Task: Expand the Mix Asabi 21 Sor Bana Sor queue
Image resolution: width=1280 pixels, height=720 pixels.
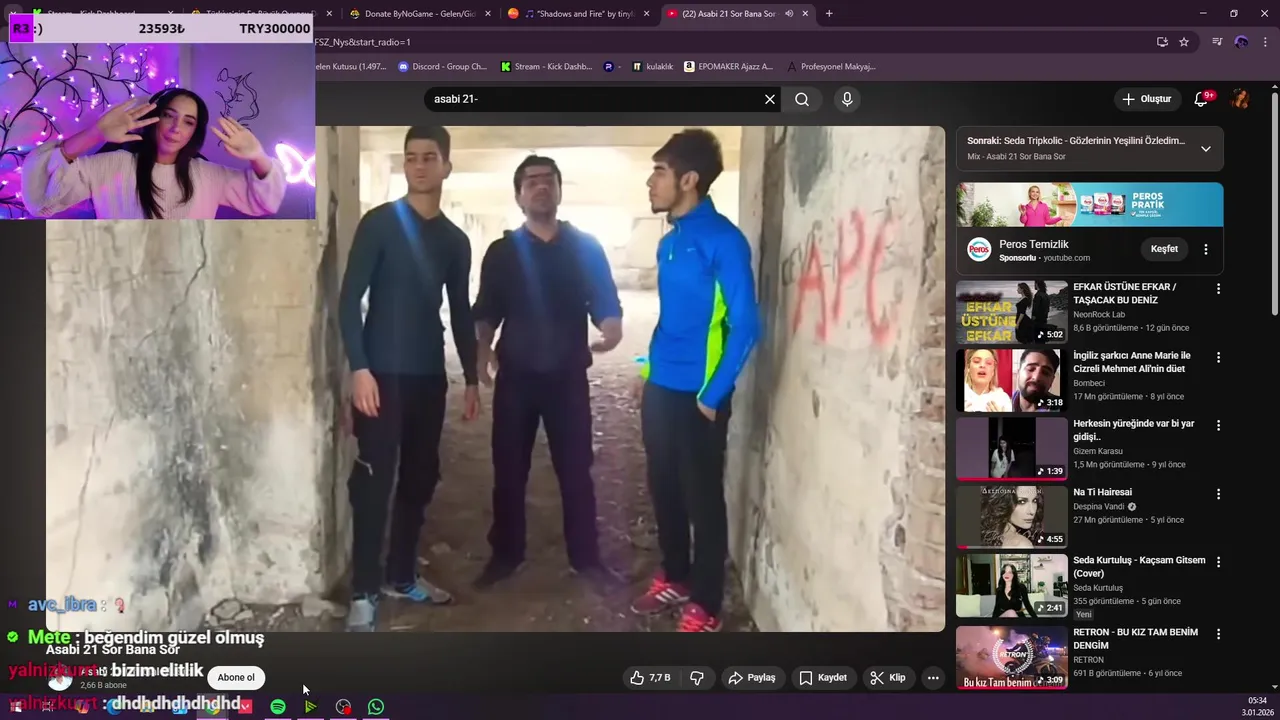Action: pyautogui.click(x=1206, y=149)
